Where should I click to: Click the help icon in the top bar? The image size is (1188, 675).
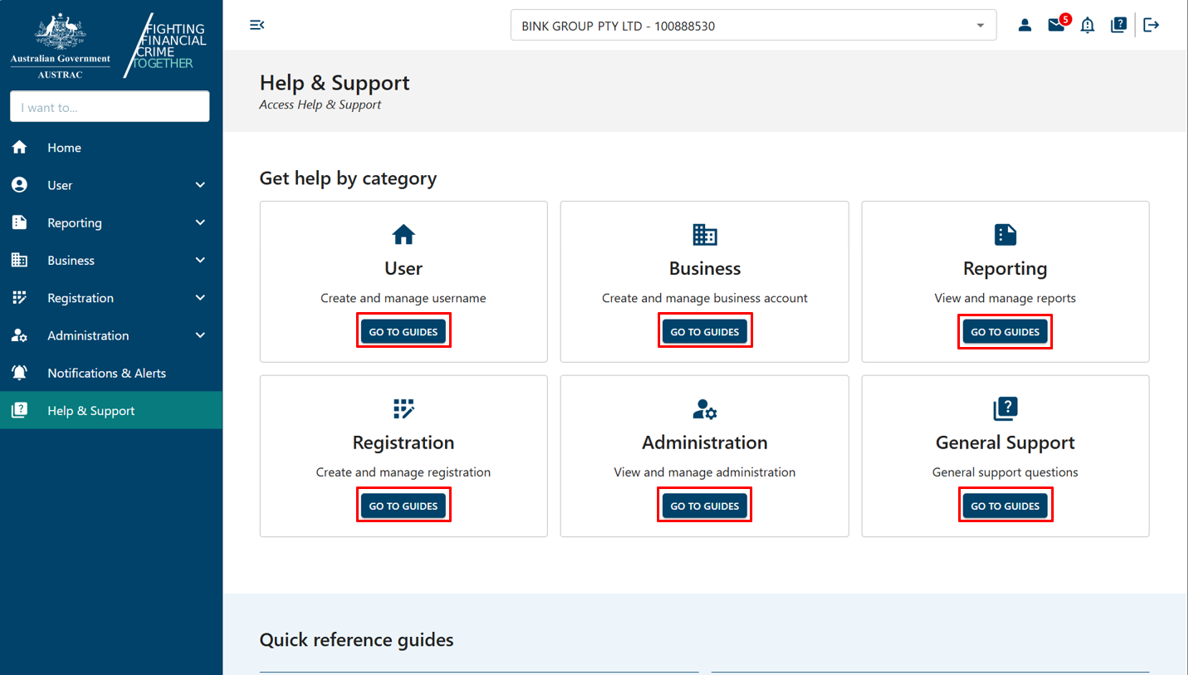[1118, 25]
